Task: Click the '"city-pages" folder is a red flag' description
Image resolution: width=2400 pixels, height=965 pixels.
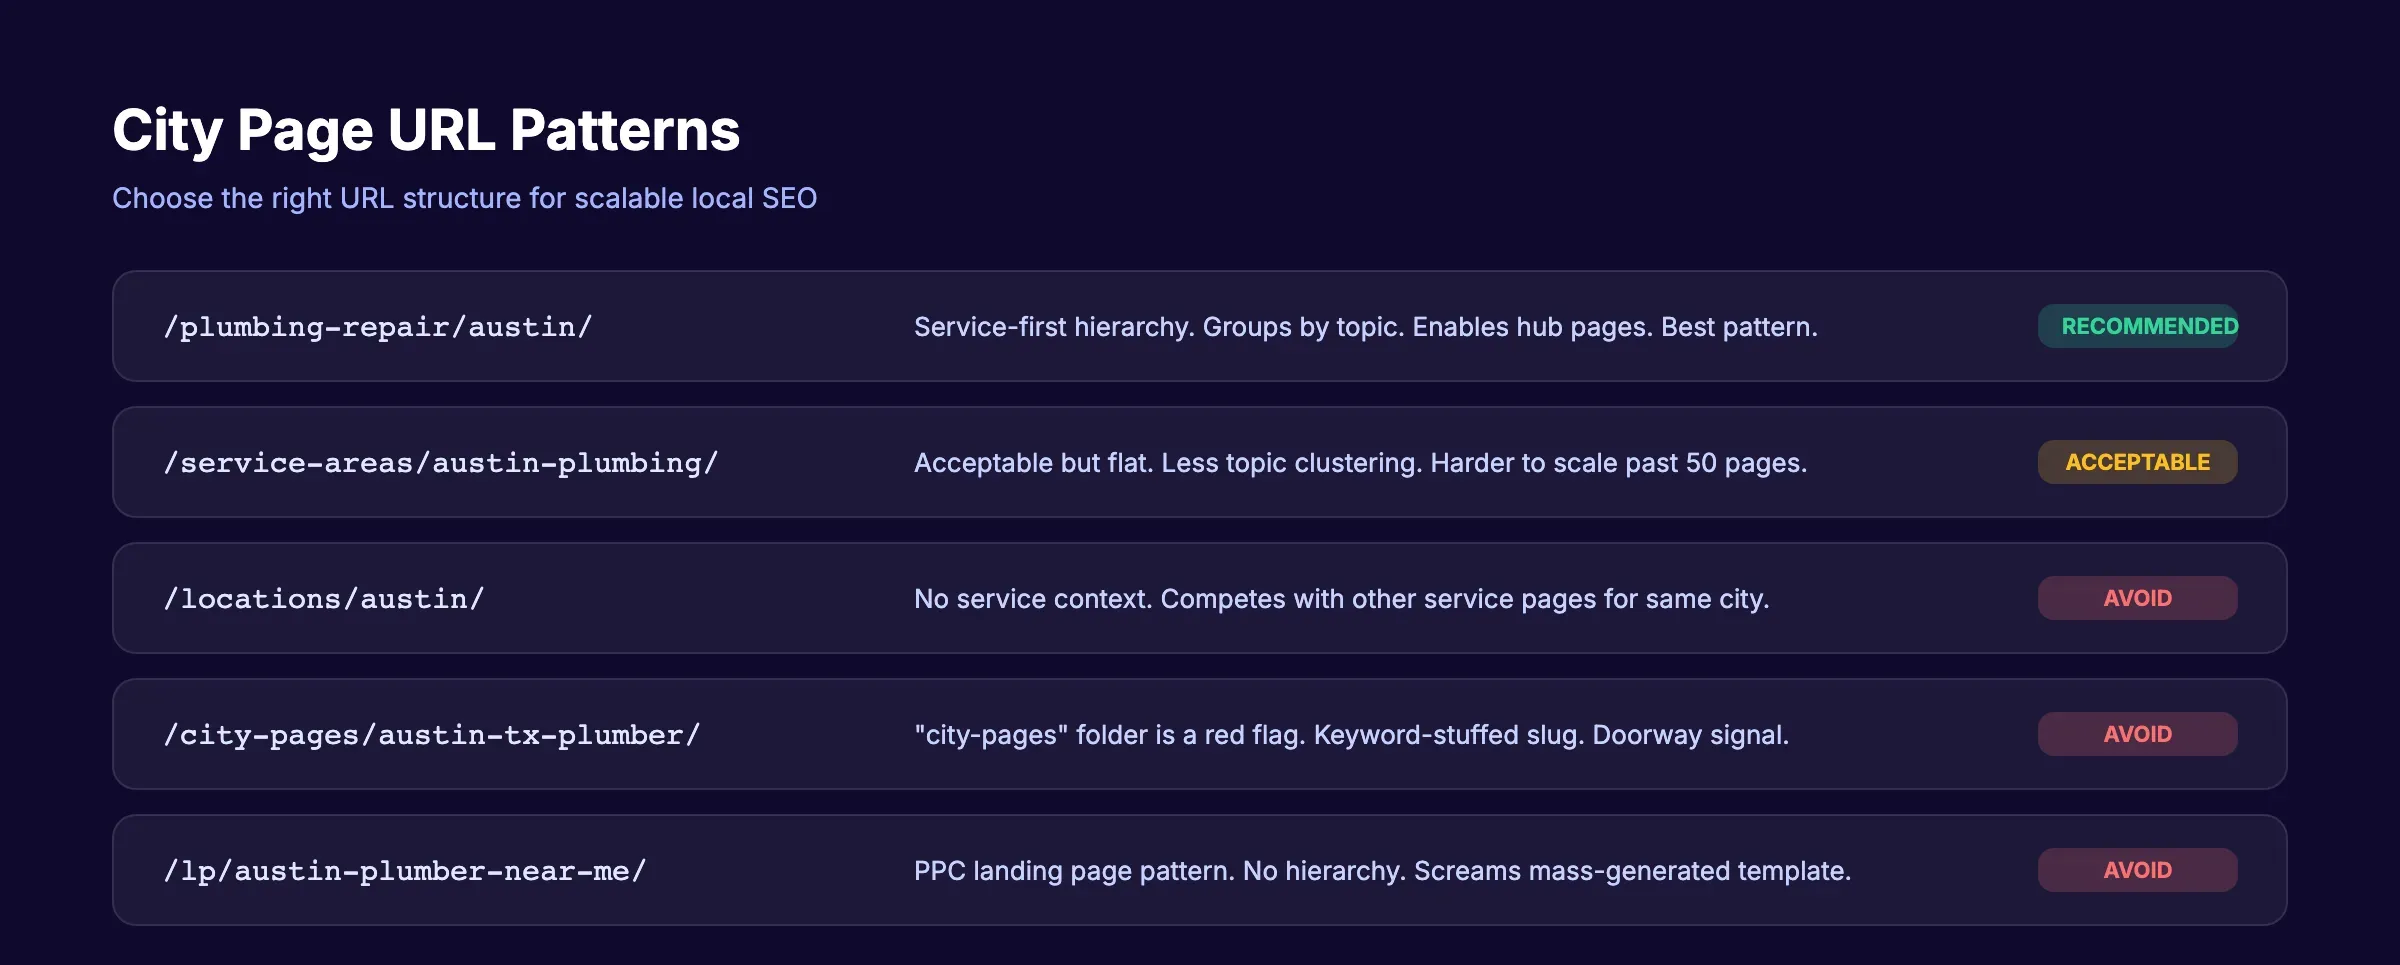Action: tap(1352, 735)
